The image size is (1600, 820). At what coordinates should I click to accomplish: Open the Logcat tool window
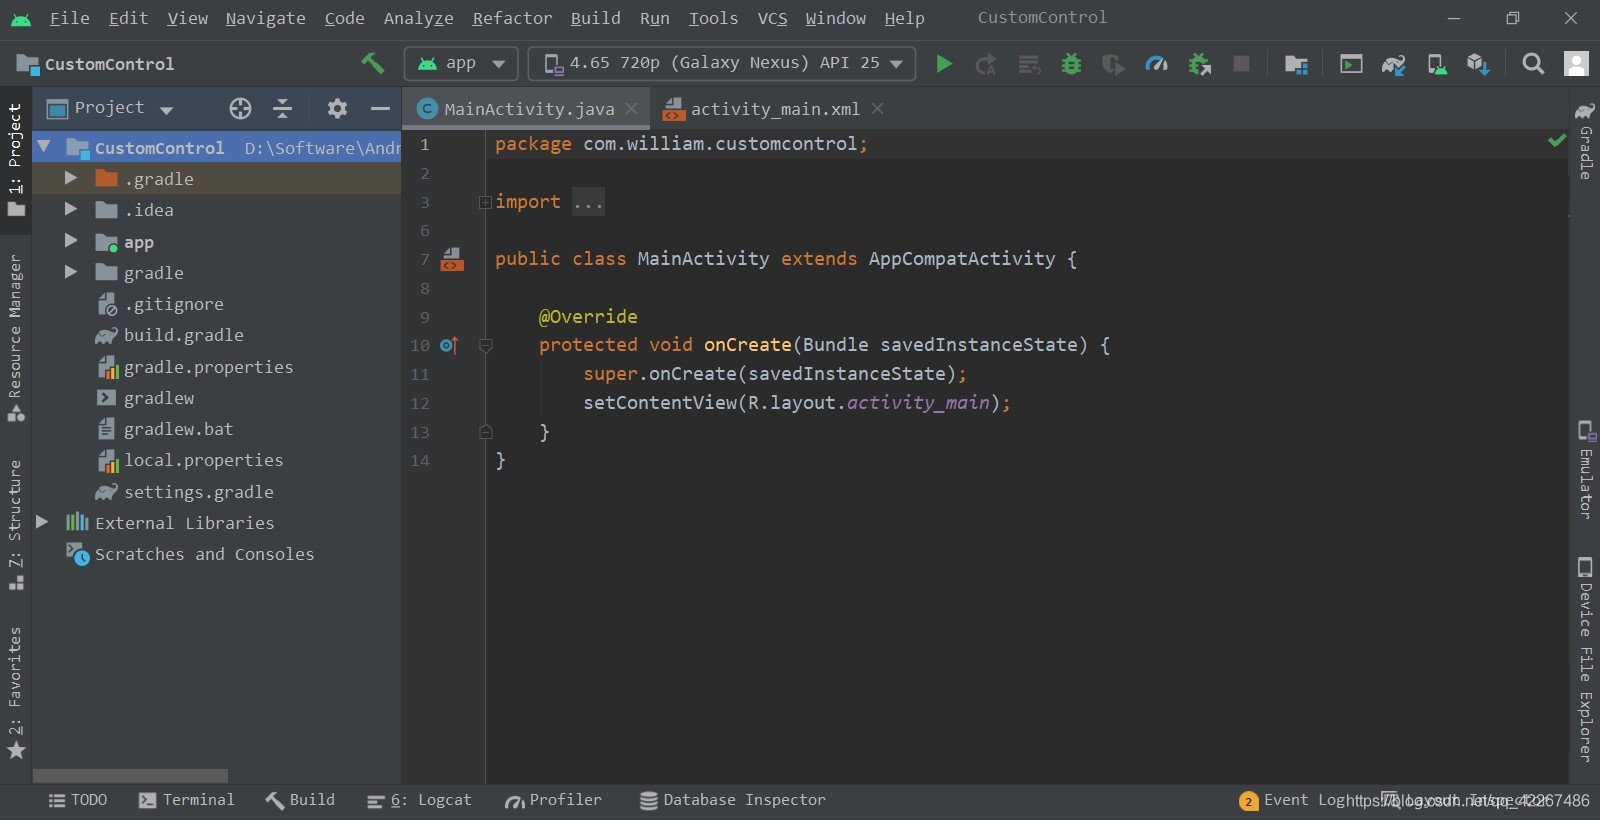pos(419,800)
